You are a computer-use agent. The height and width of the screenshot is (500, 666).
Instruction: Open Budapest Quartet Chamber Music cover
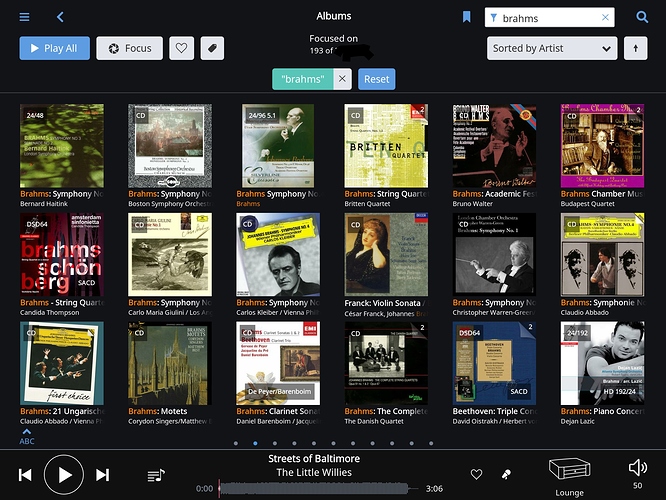[602, 146]
